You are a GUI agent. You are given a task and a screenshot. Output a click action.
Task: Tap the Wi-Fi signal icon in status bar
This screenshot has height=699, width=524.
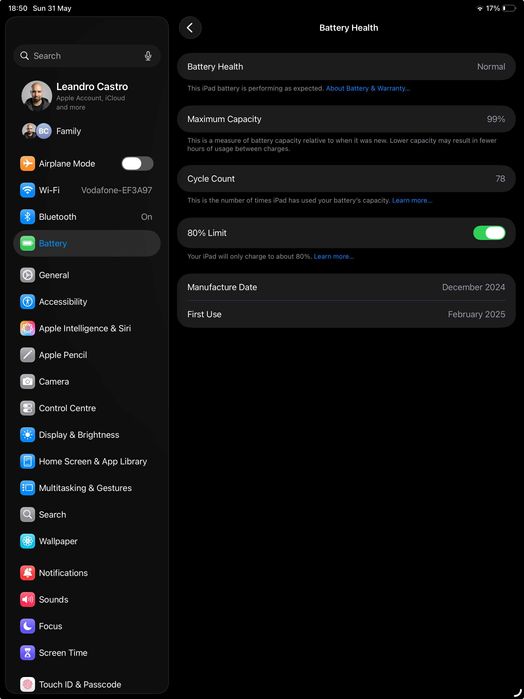[x=480, y=8]
